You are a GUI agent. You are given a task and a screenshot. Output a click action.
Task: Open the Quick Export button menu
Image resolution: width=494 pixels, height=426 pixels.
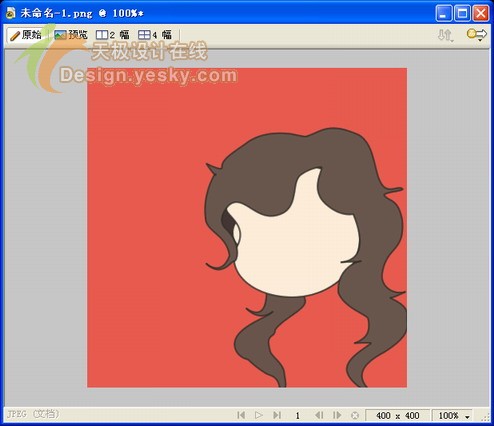pos(477,35)
